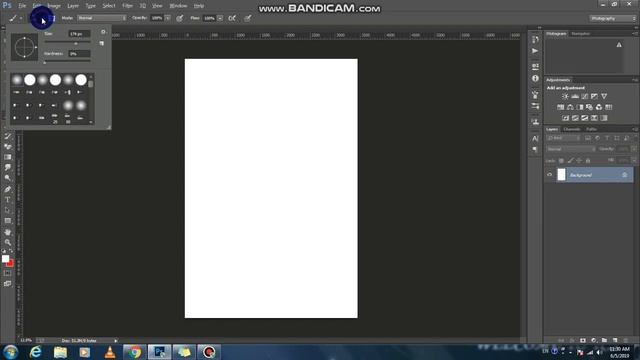The height and width of the screenshot is (360, 640).
Task: Toggle visibility of the Background layer
Action: pyautogui.click(x=549, y=175)
